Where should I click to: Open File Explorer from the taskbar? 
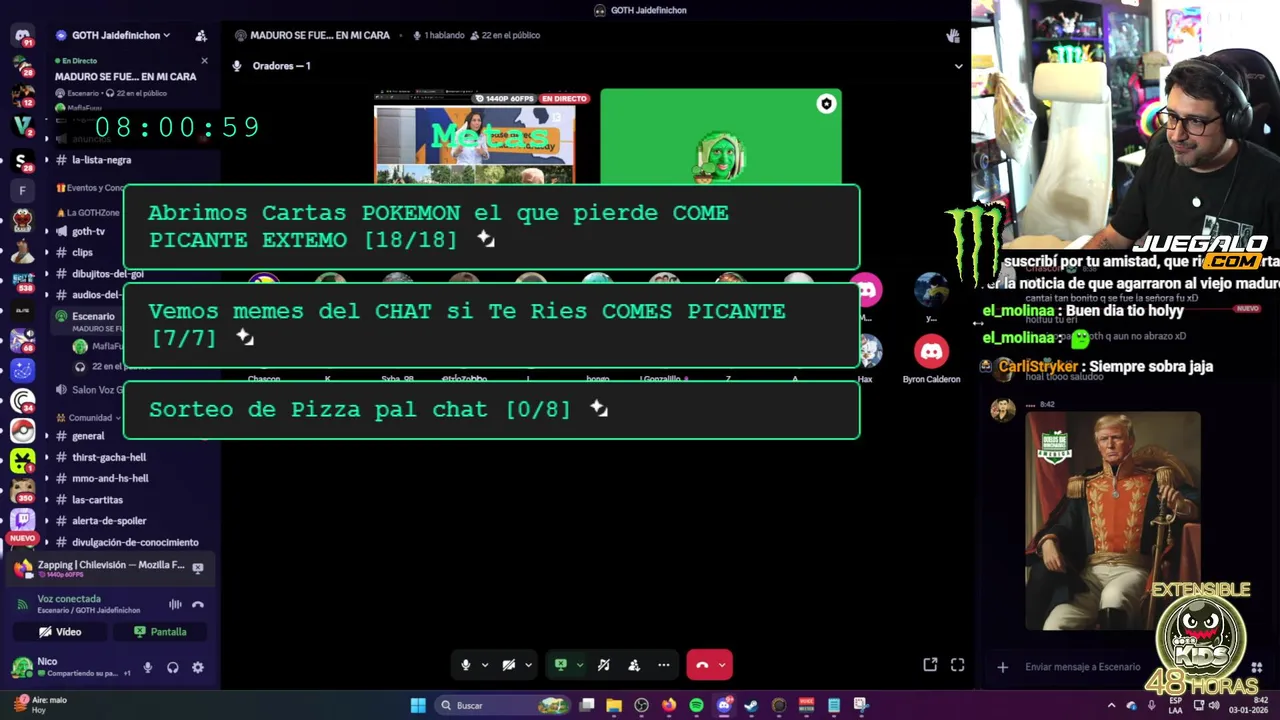[x=614, y=705]
